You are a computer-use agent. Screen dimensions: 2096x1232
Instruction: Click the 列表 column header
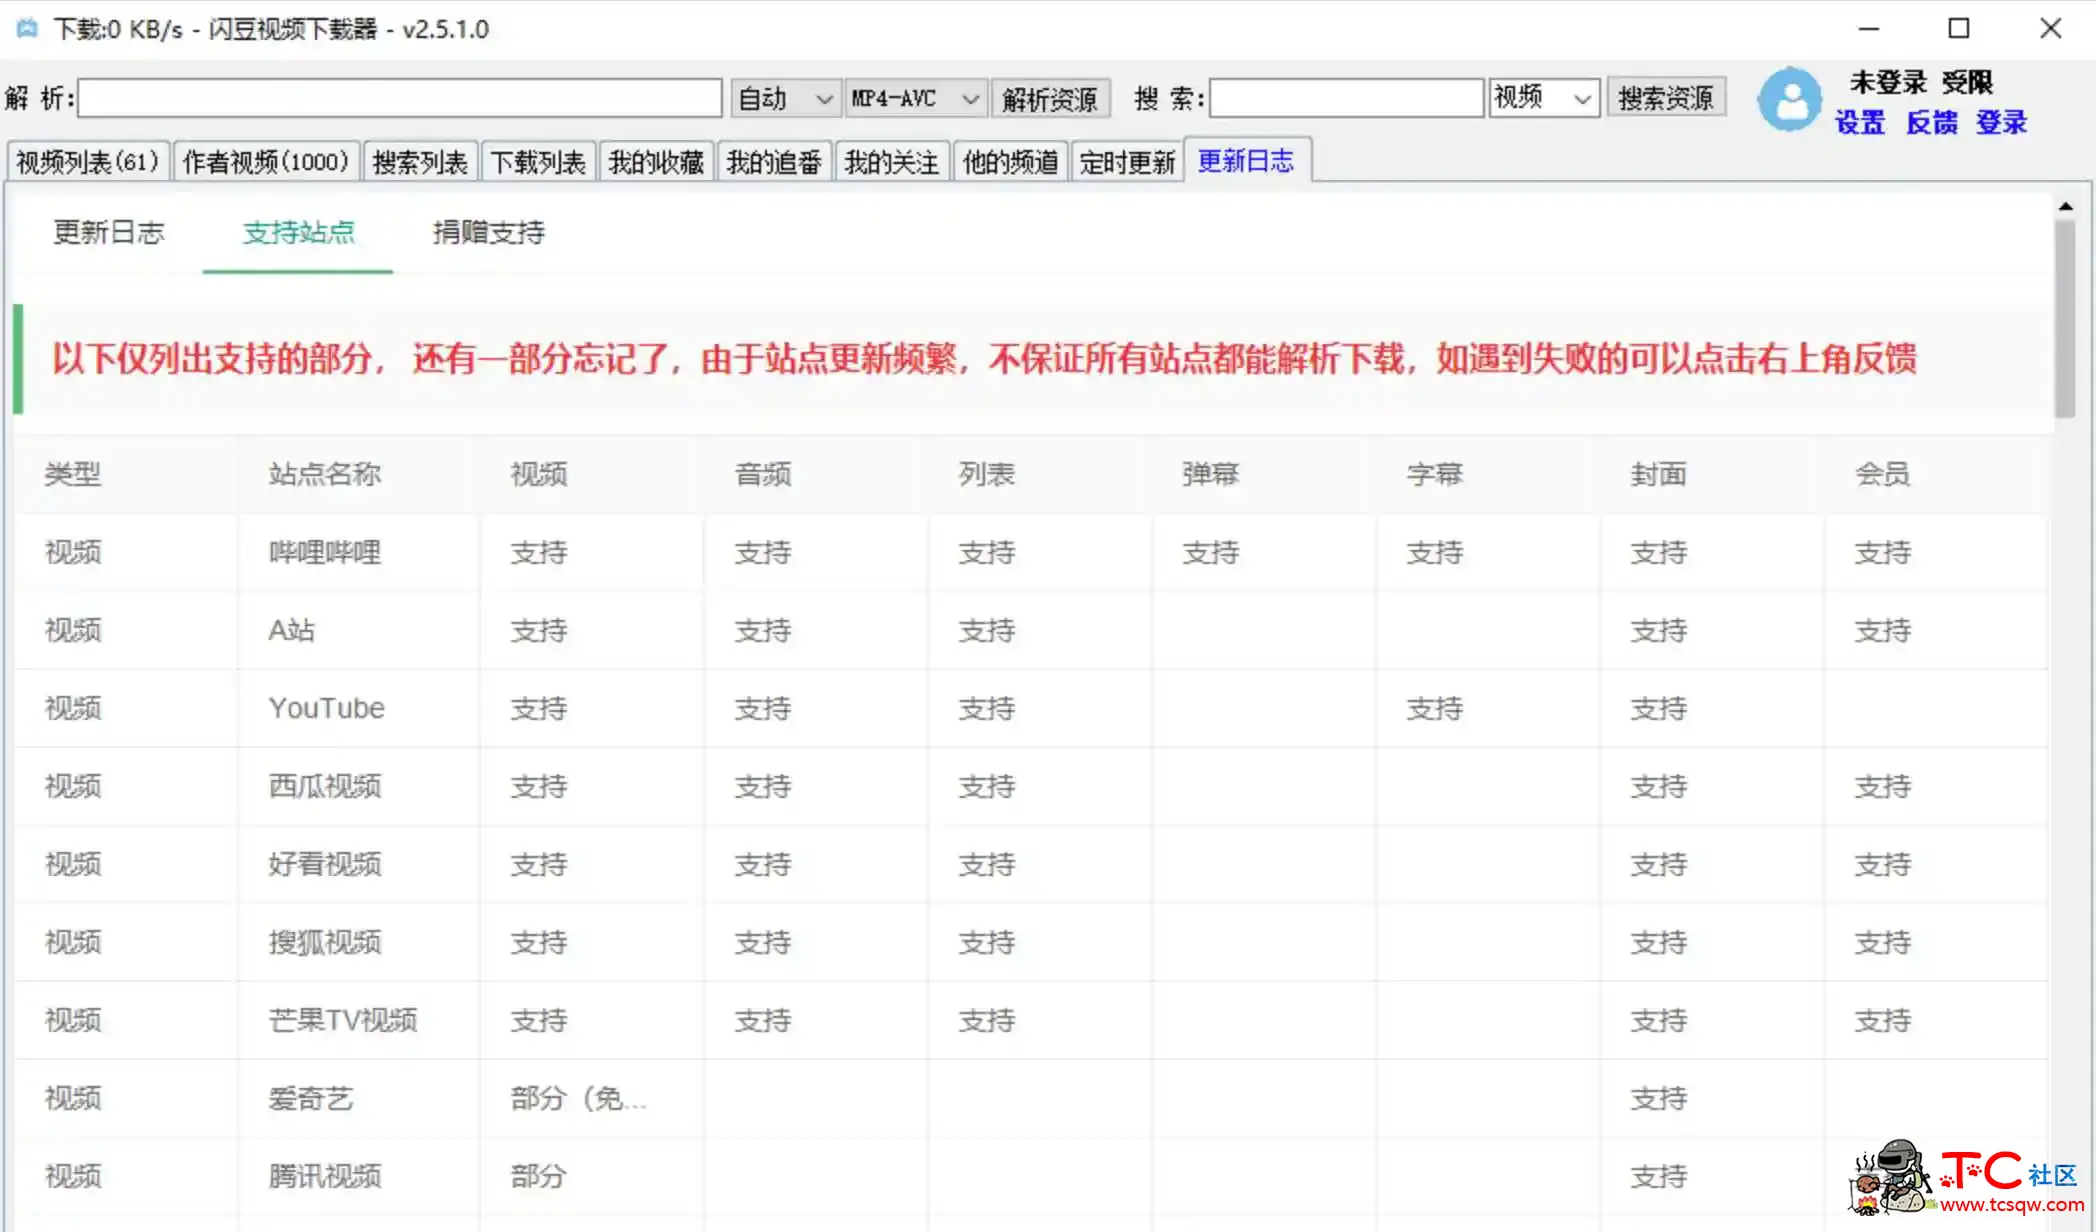click(x=987, y=474)
